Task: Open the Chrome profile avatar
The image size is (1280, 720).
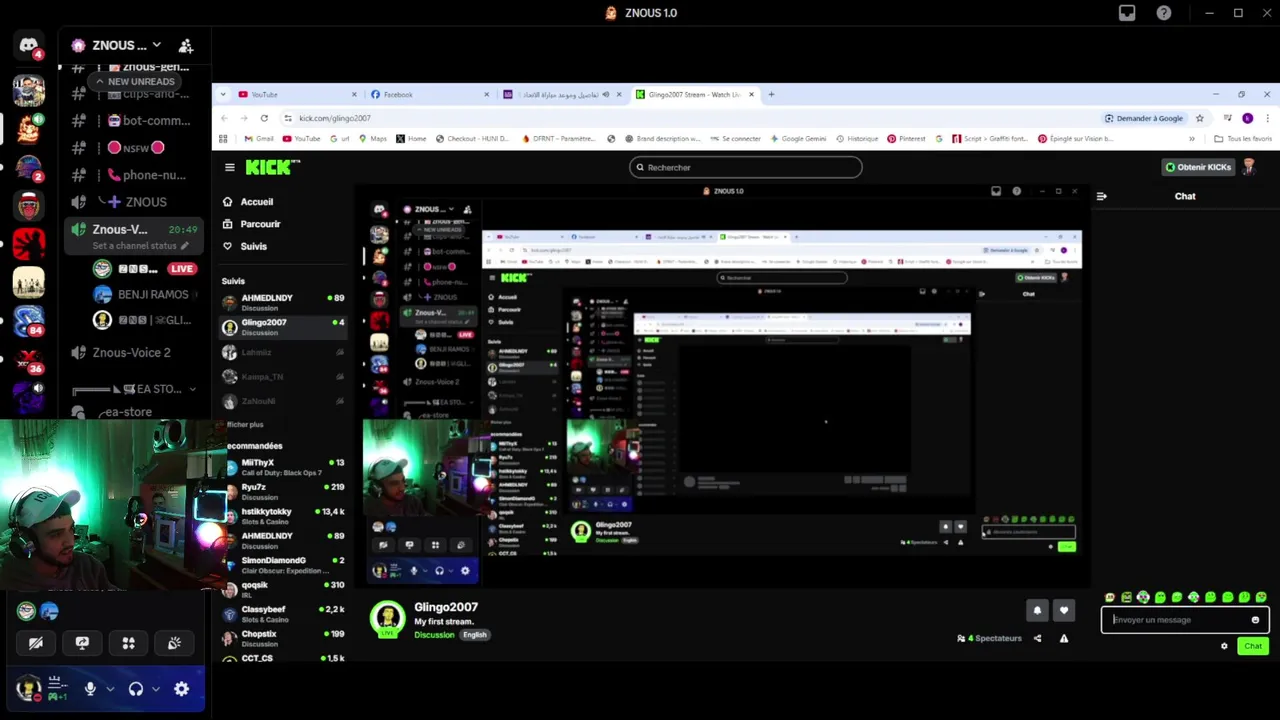Action: click(1247, 118)
